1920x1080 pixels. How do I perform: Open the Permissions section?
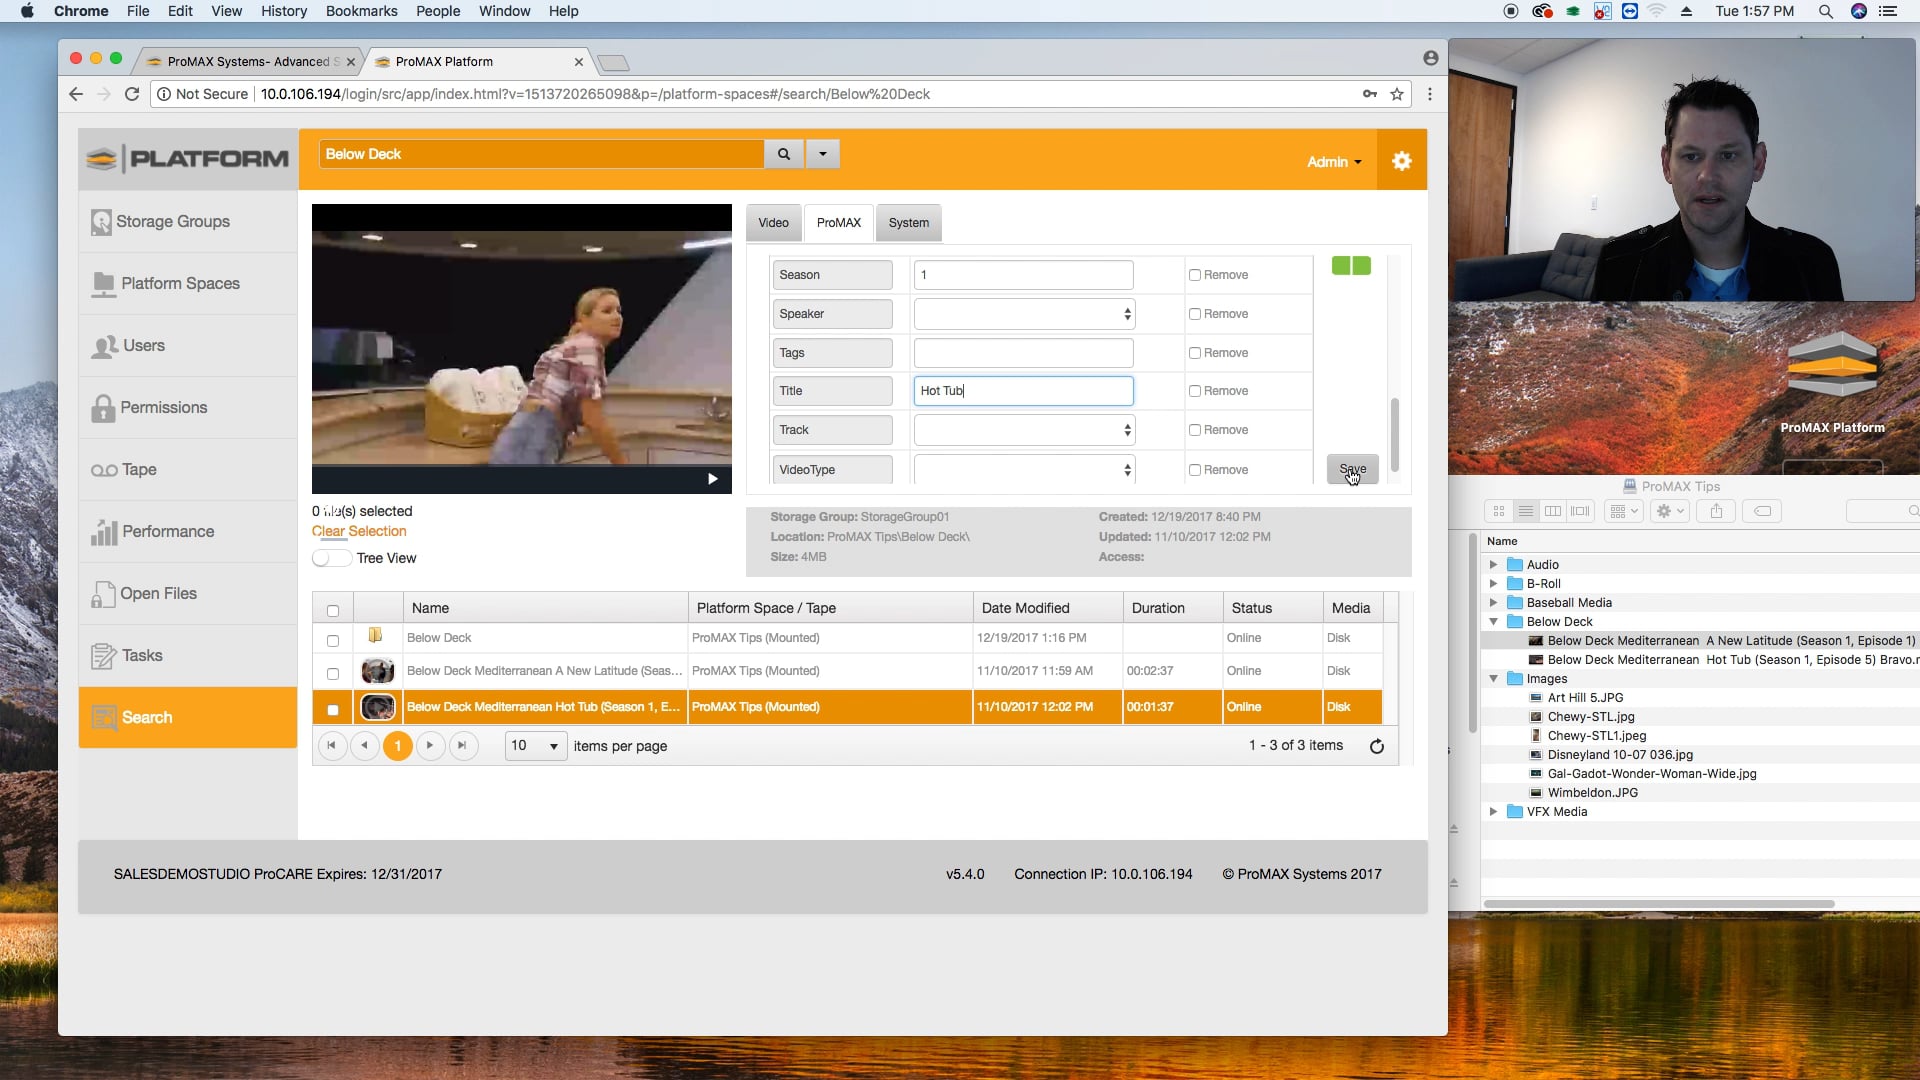[x=163, y=408]
